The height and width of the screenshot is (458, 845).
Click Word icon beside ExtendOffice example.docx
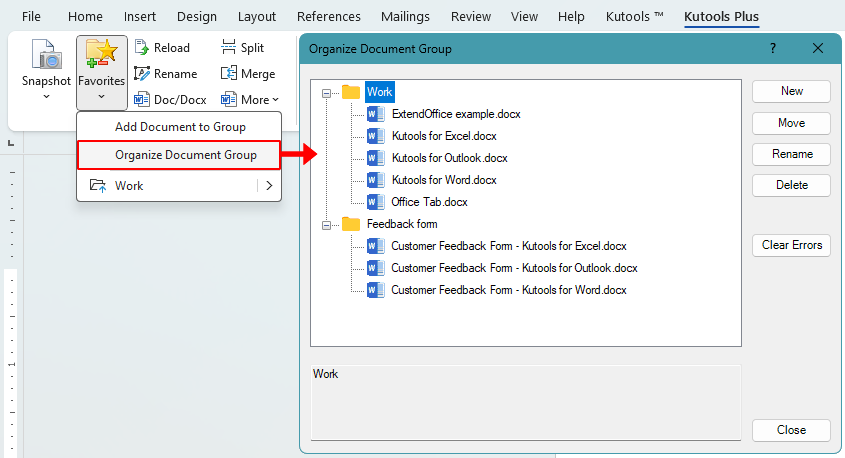pyautogui.click(x=376, y=114)
